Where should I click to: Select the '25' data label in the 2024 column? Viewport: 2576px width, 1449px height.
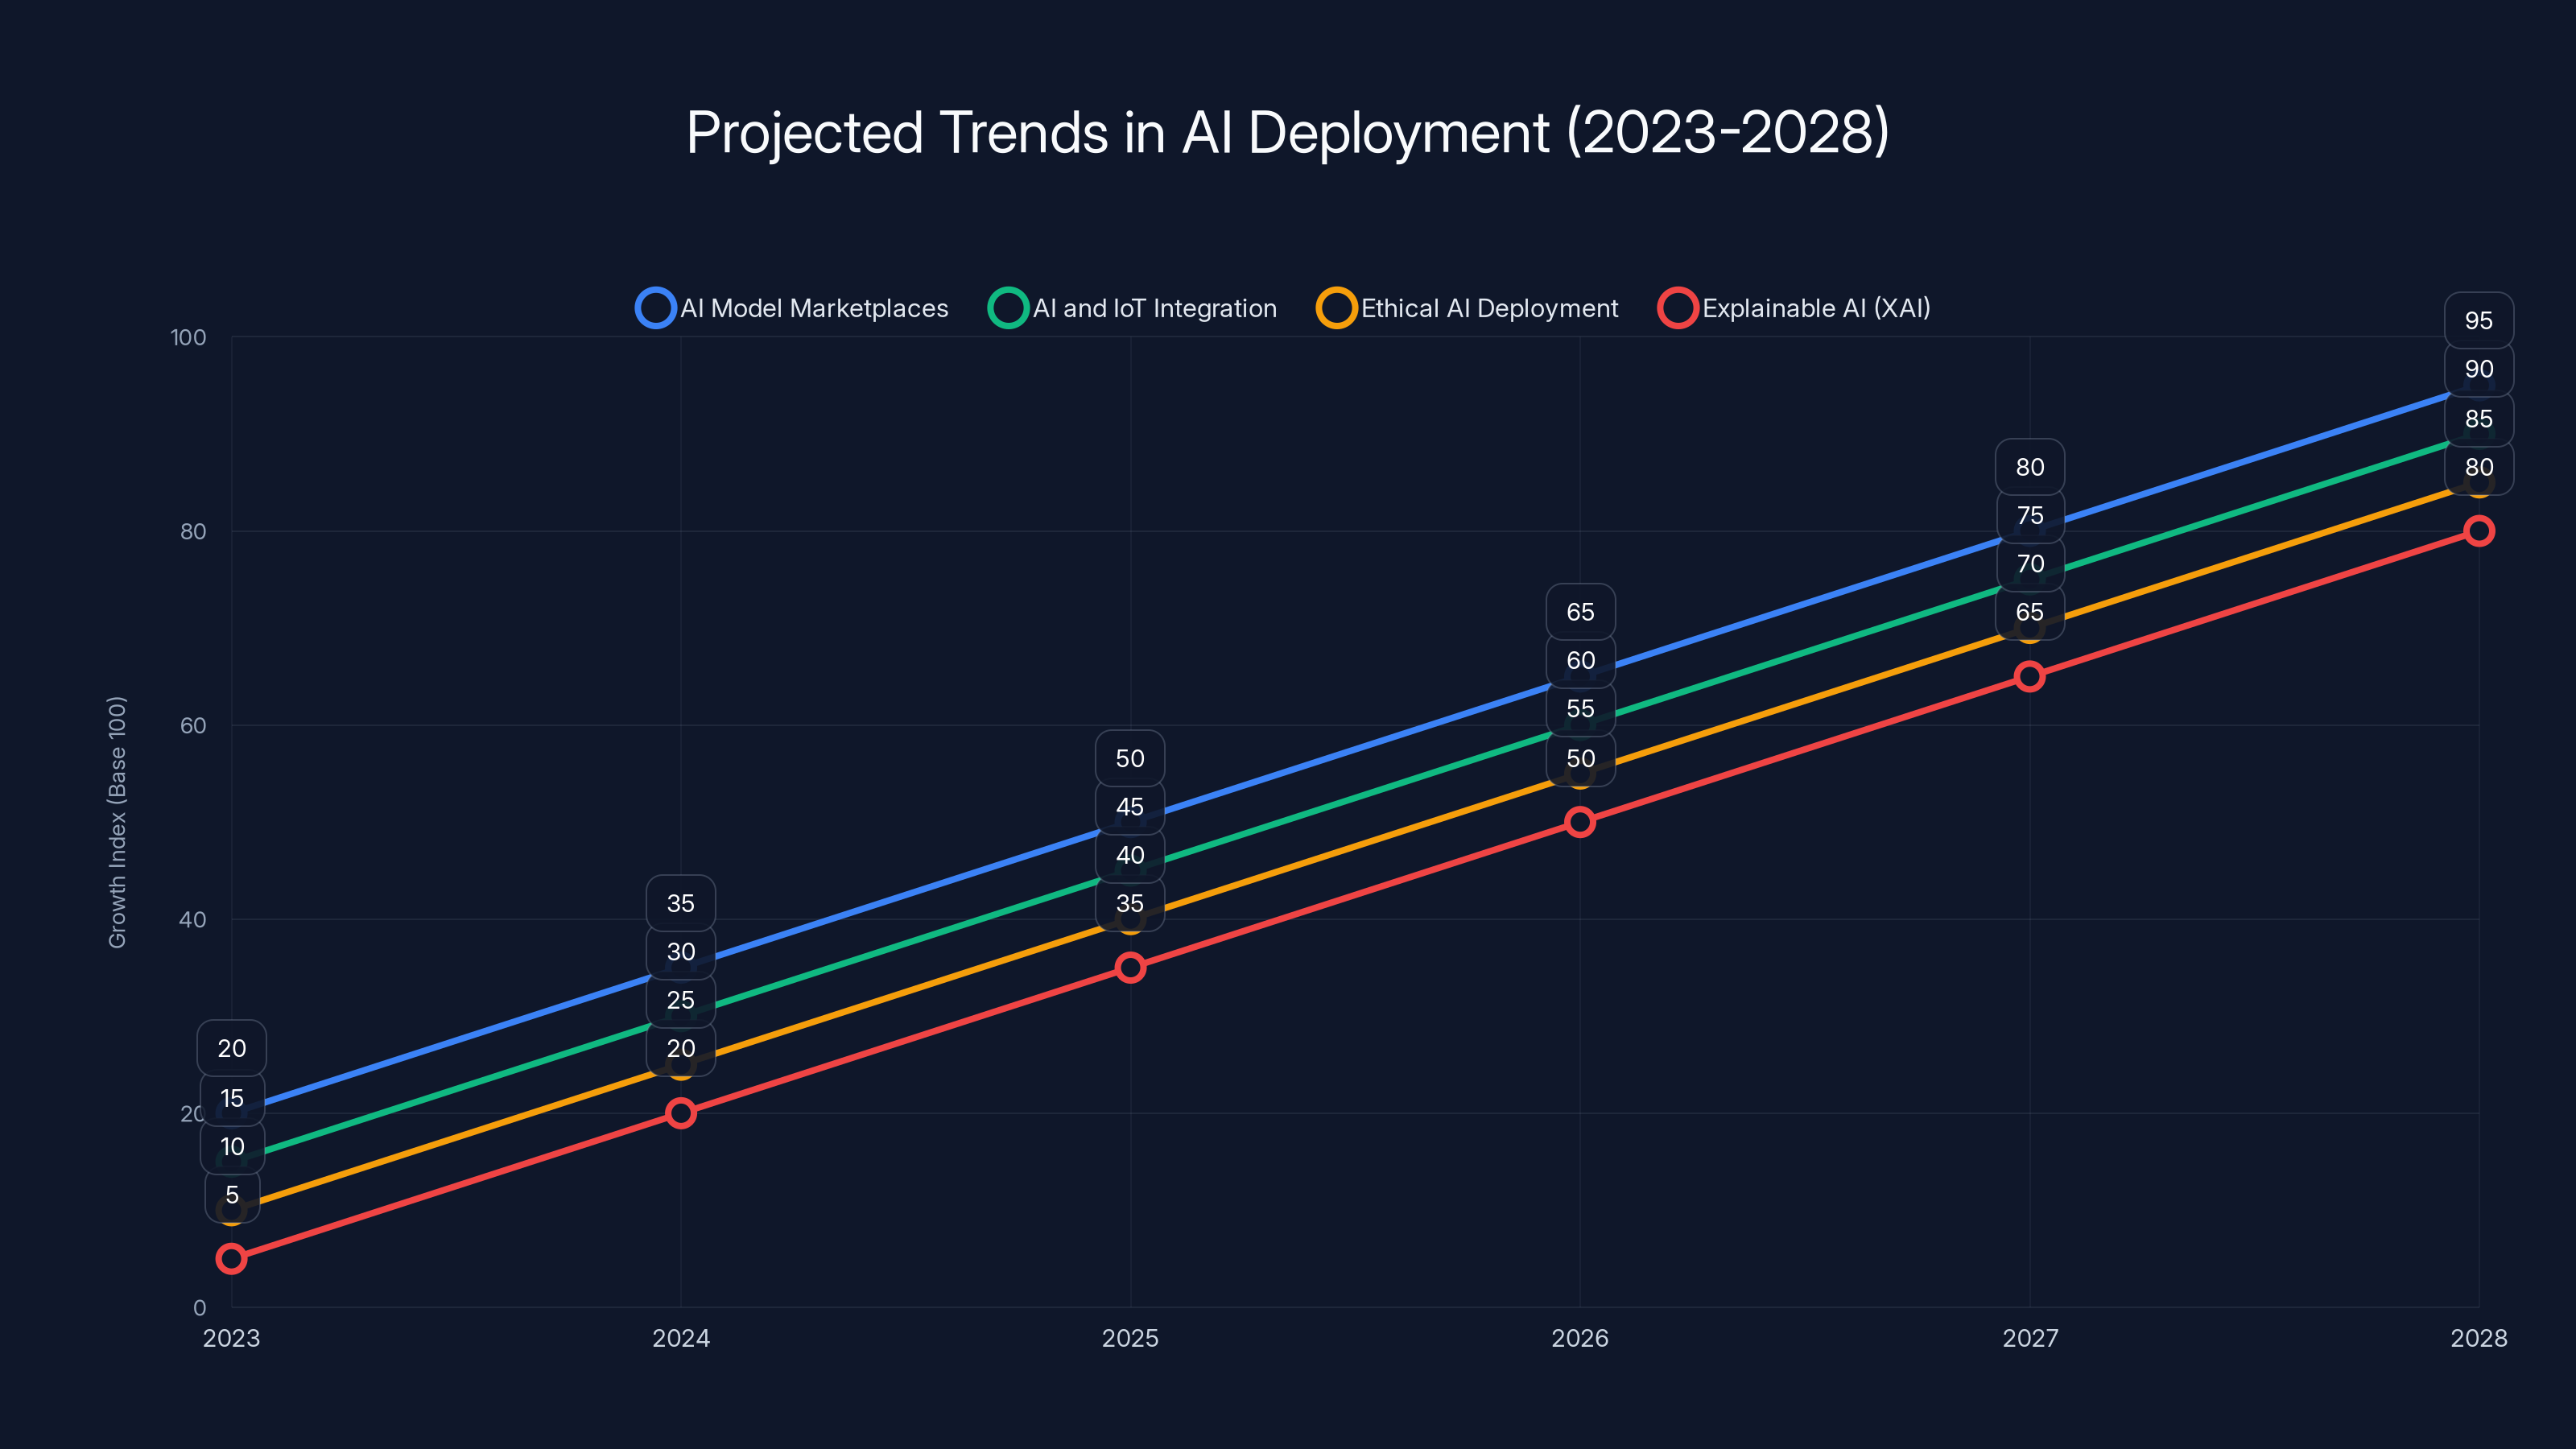(x=681, y=1000)
